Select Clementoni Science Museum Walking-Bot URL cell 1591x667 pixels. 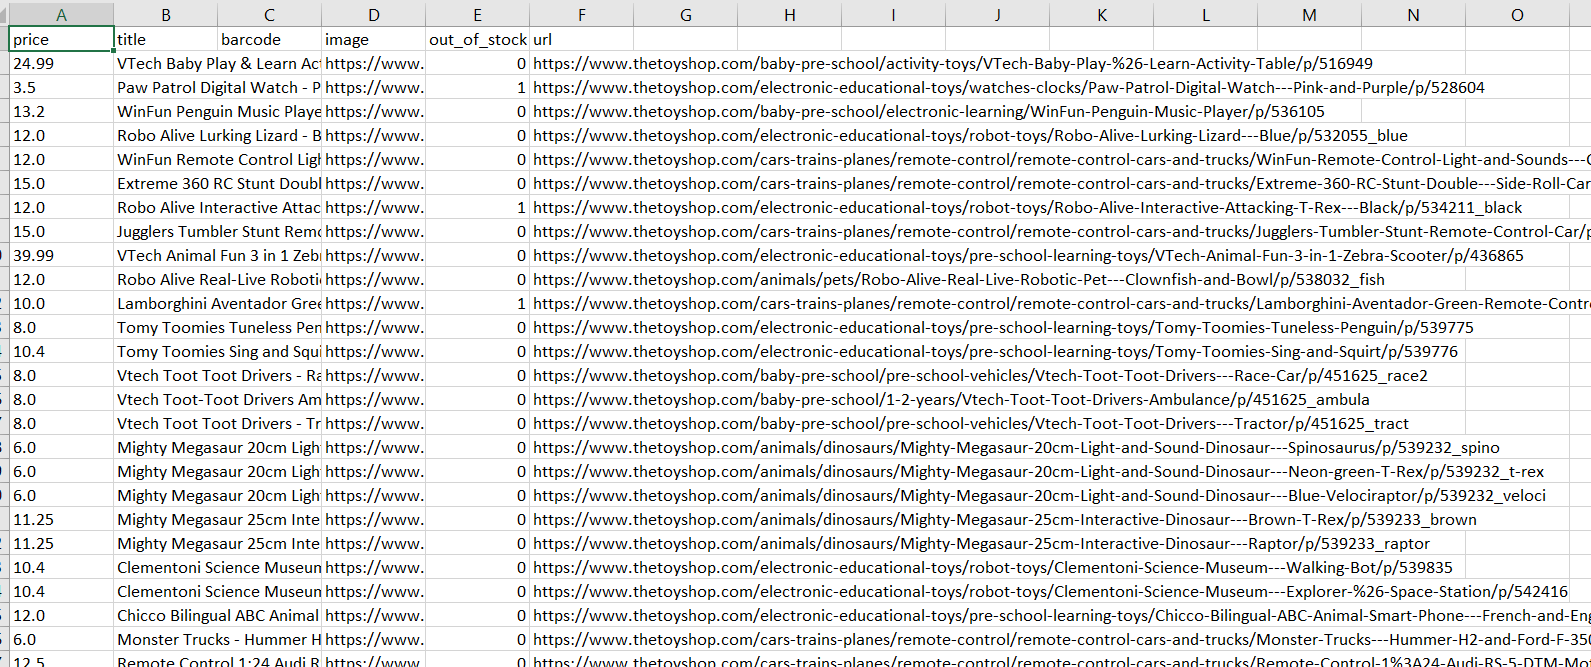coord(993,567)
